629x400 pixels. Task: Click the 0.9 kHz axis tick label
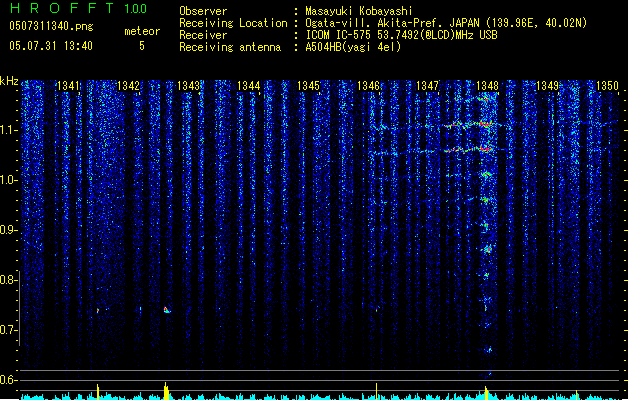click(x=9, y=230)
